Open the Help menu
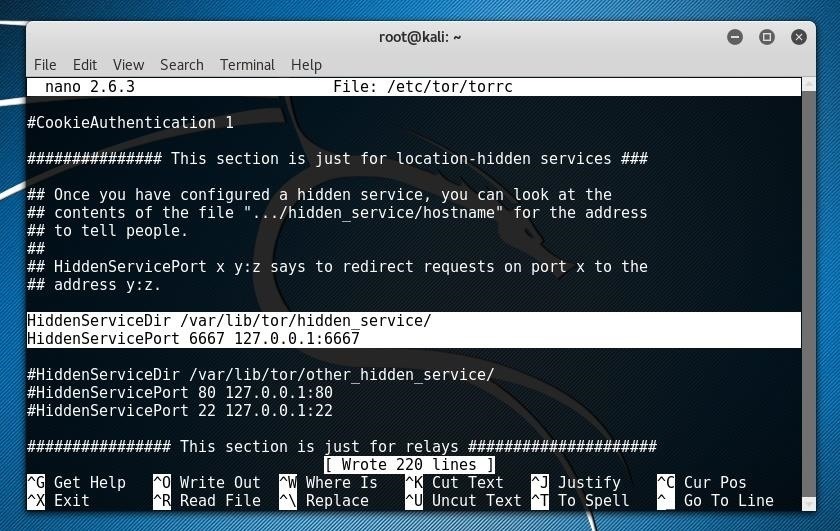Viewport: 840px width, 531px height. 306,65
